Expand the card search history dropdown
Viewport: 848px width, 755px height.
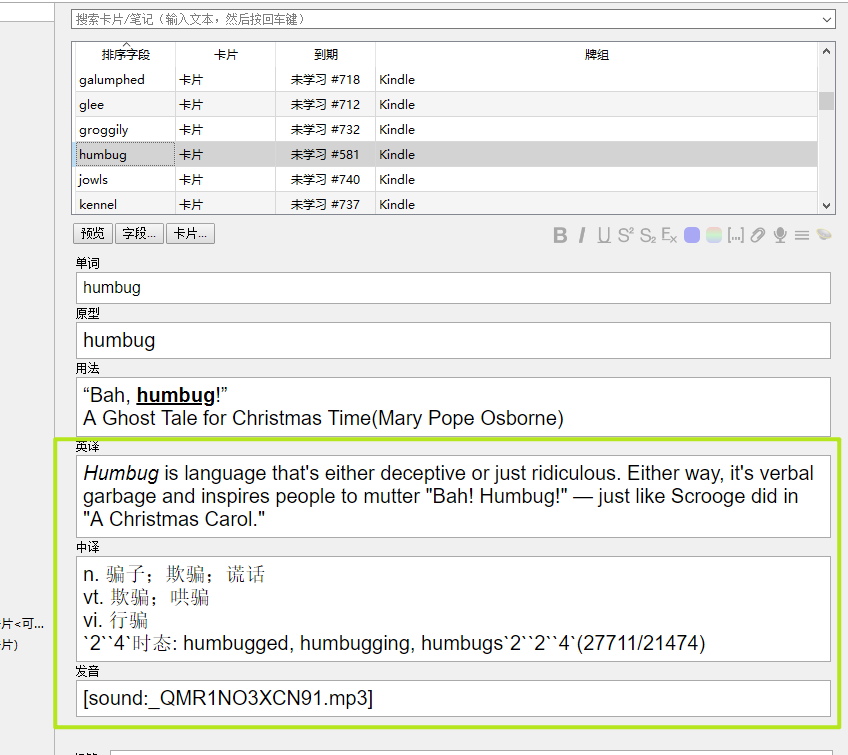coord(826,20)
